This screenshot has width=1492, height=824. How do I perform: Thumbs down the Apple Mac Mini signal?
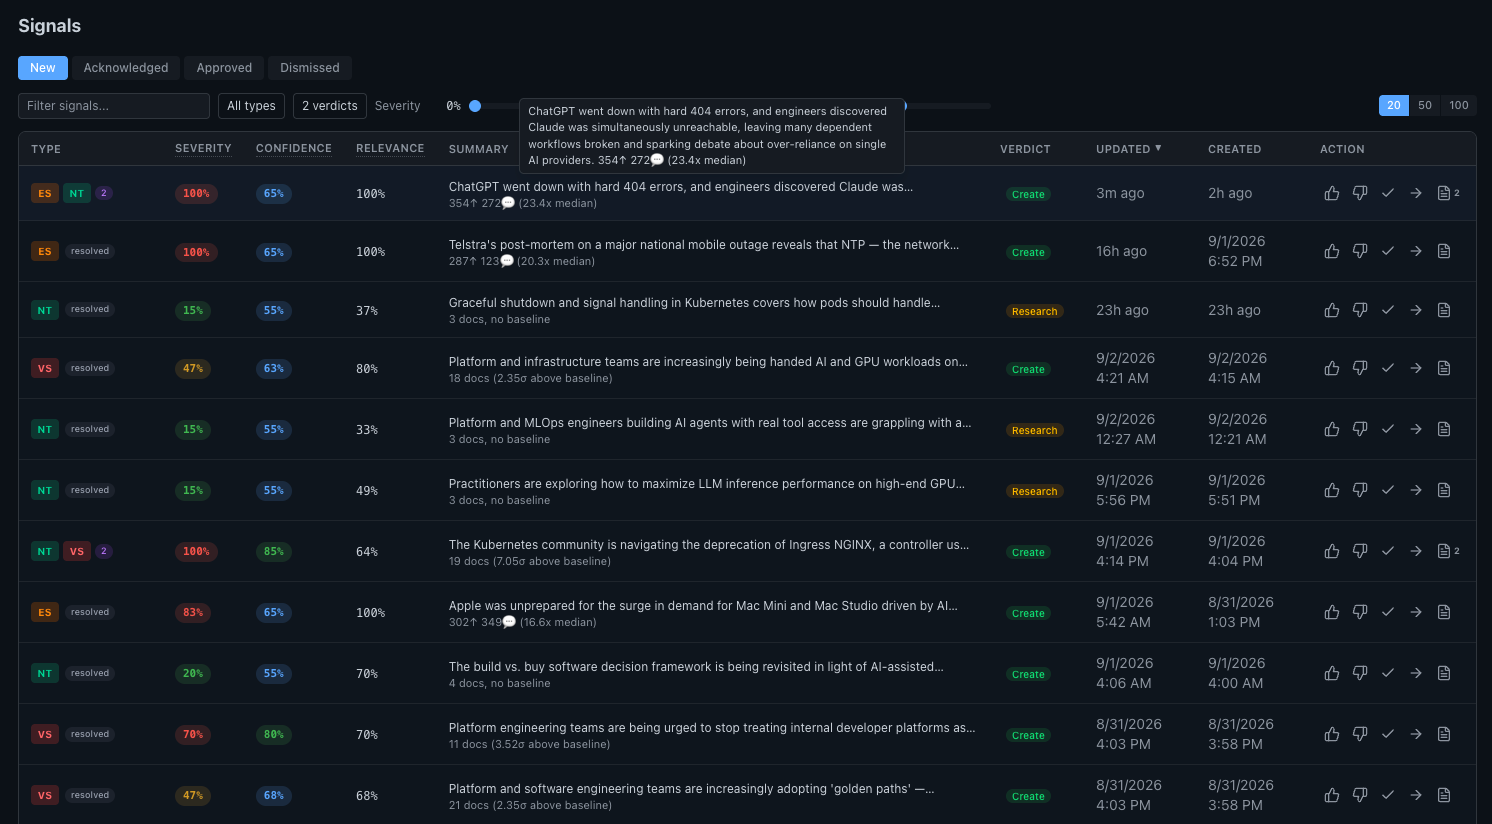coord(1360,612)
